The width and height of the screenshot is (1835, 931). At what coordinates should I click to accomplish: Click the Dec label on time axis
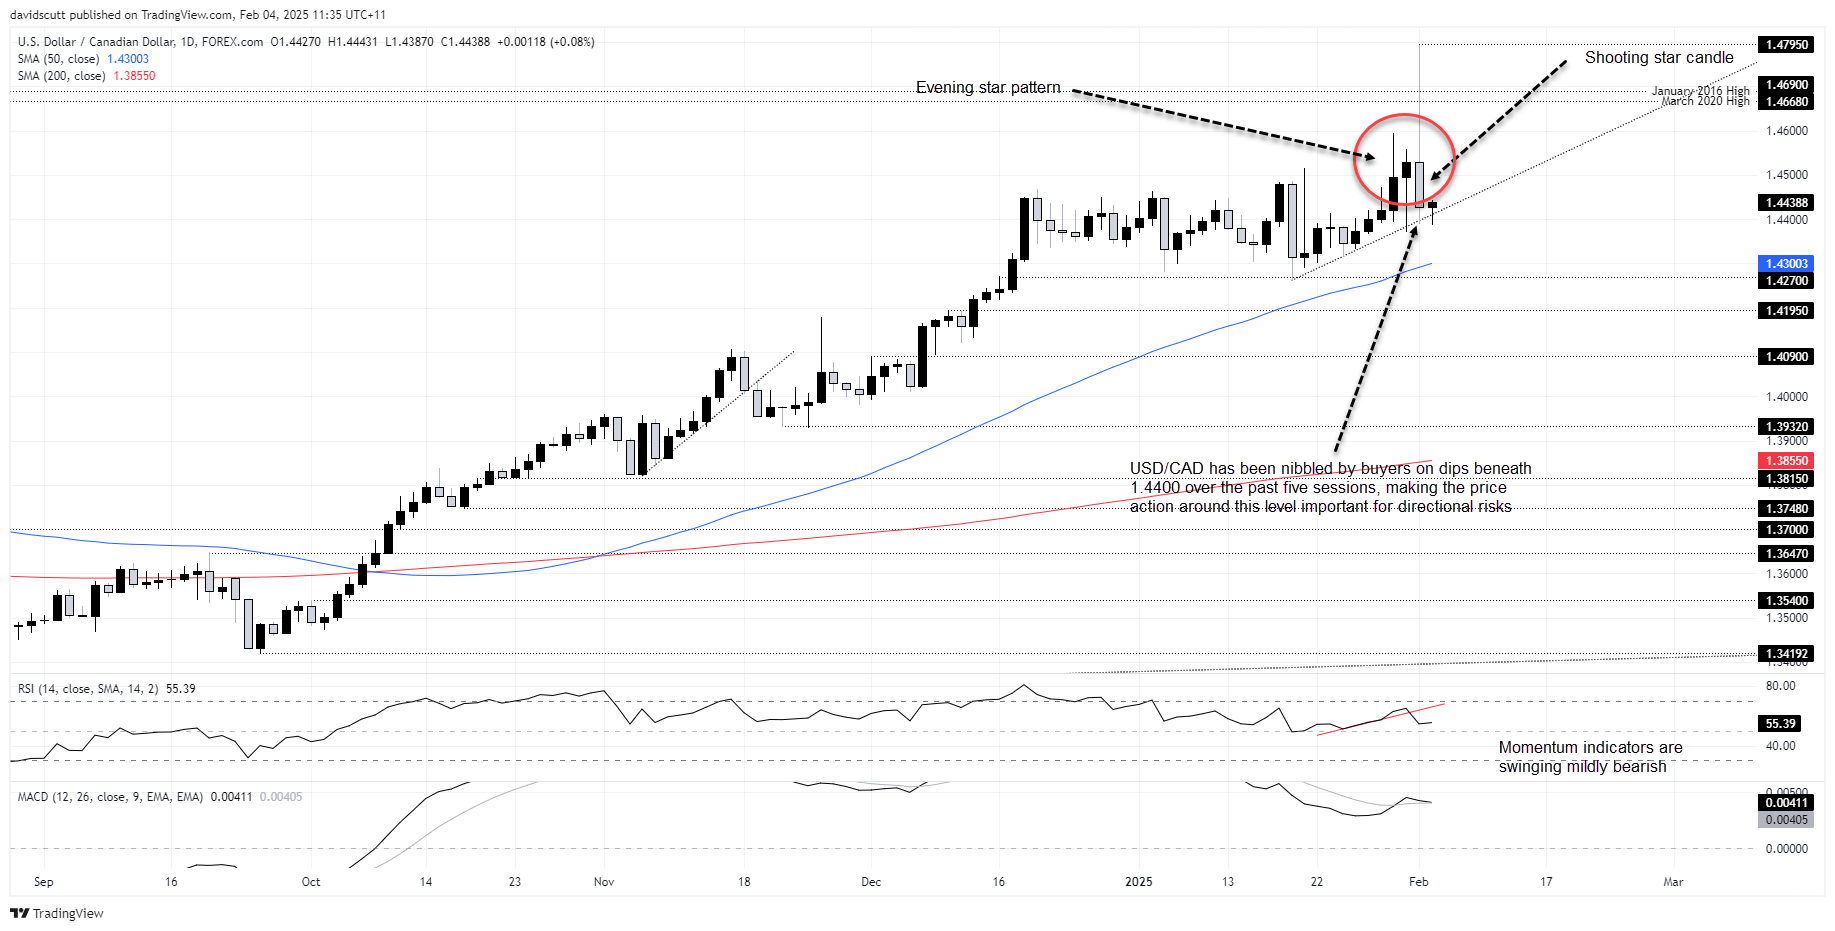coord(871,882)
